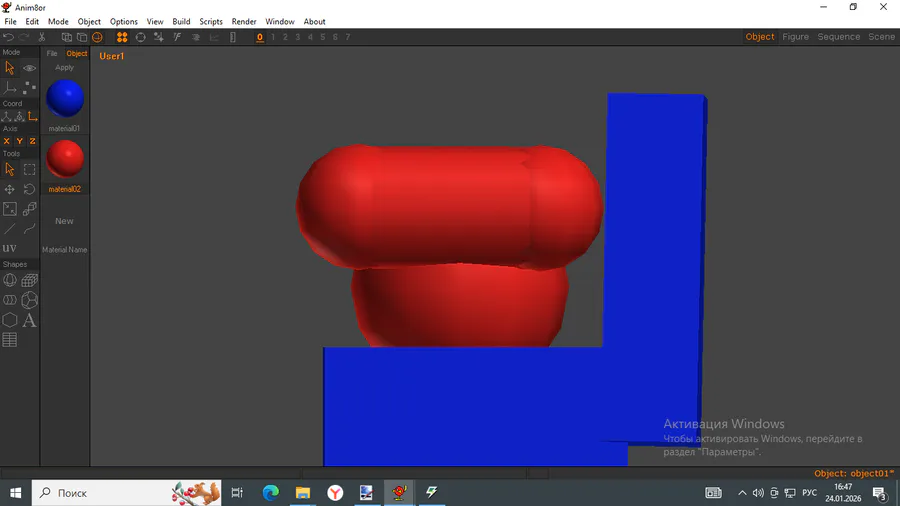This screenshot has width=900, height=506.
Task: Open Windows Start menu
Action: tap(15, 493)
